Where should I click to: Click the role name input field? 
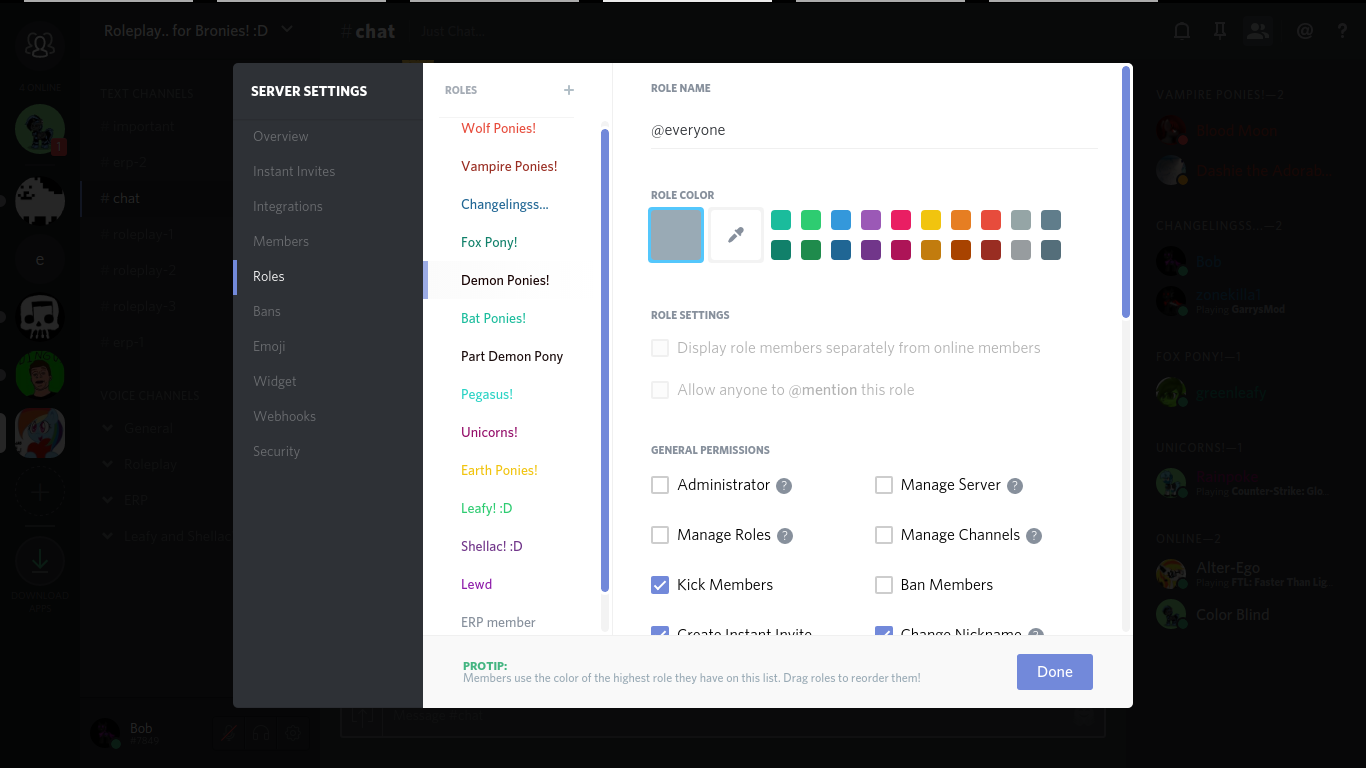[x=874, y=130]
